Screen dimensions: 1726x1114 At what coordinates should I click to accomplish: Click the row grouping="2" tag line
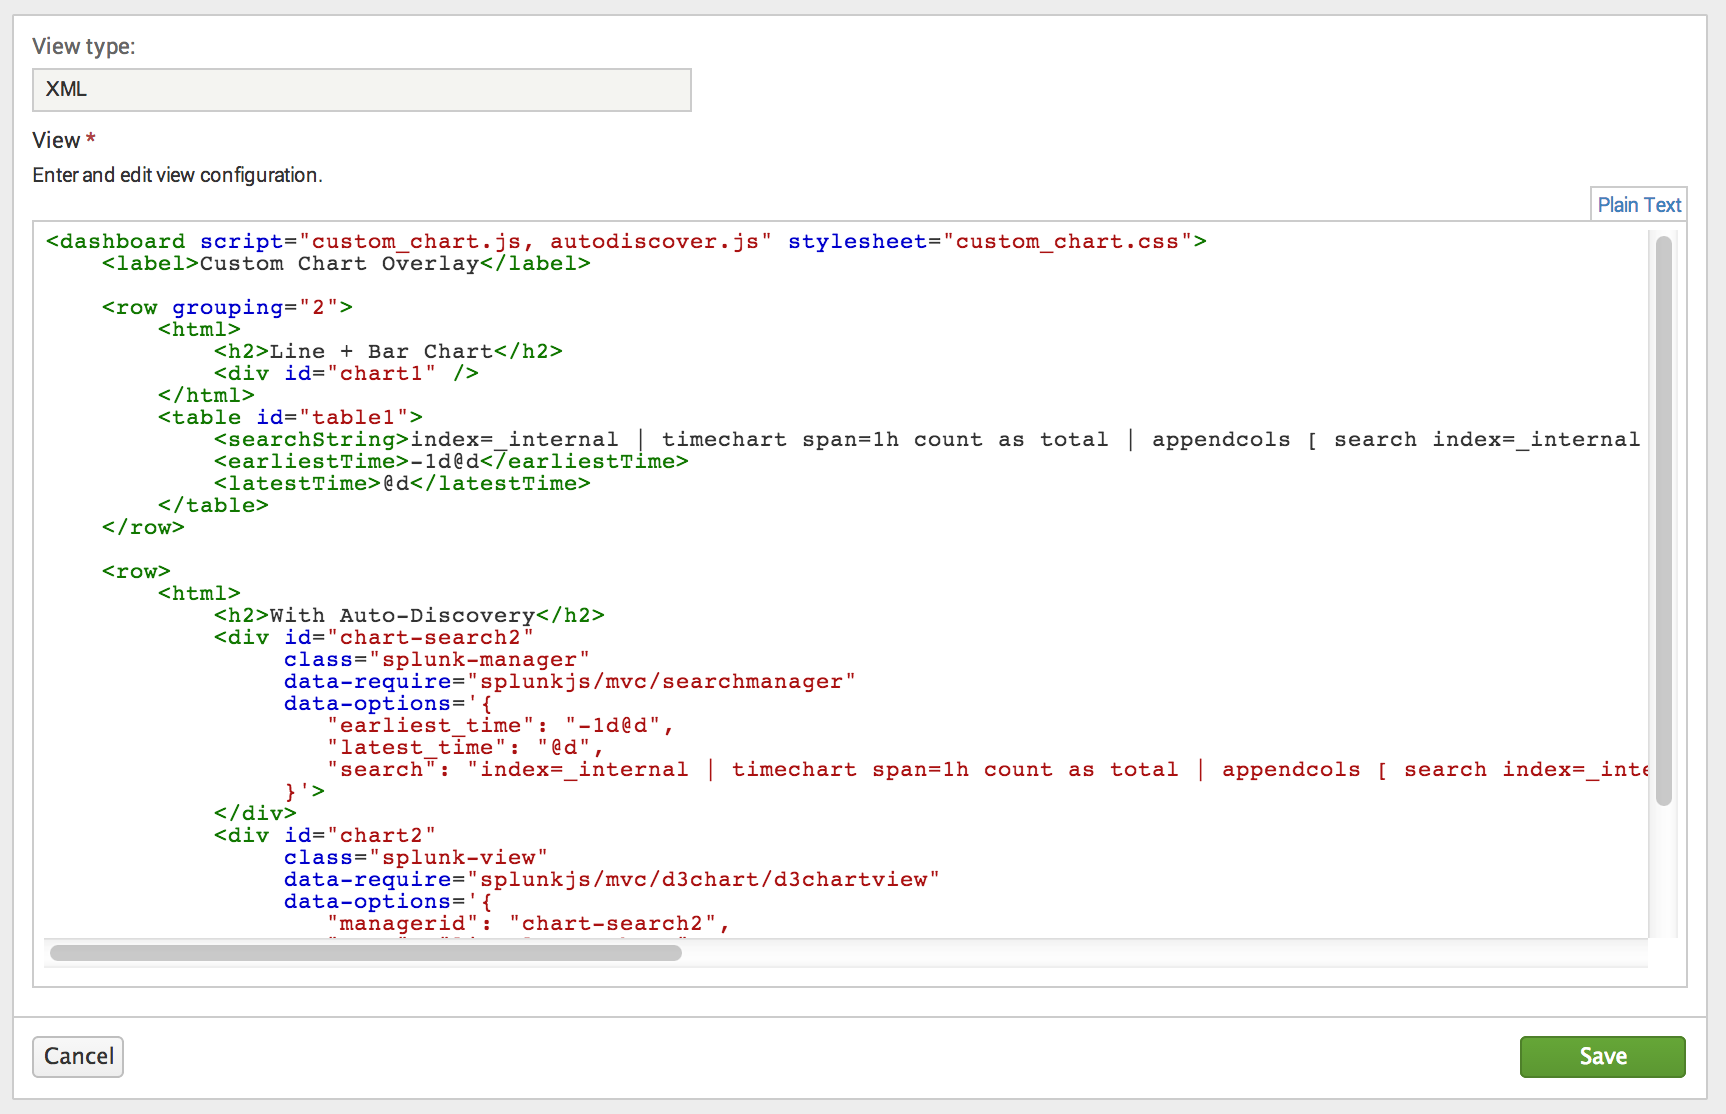[x=227, y=308]
